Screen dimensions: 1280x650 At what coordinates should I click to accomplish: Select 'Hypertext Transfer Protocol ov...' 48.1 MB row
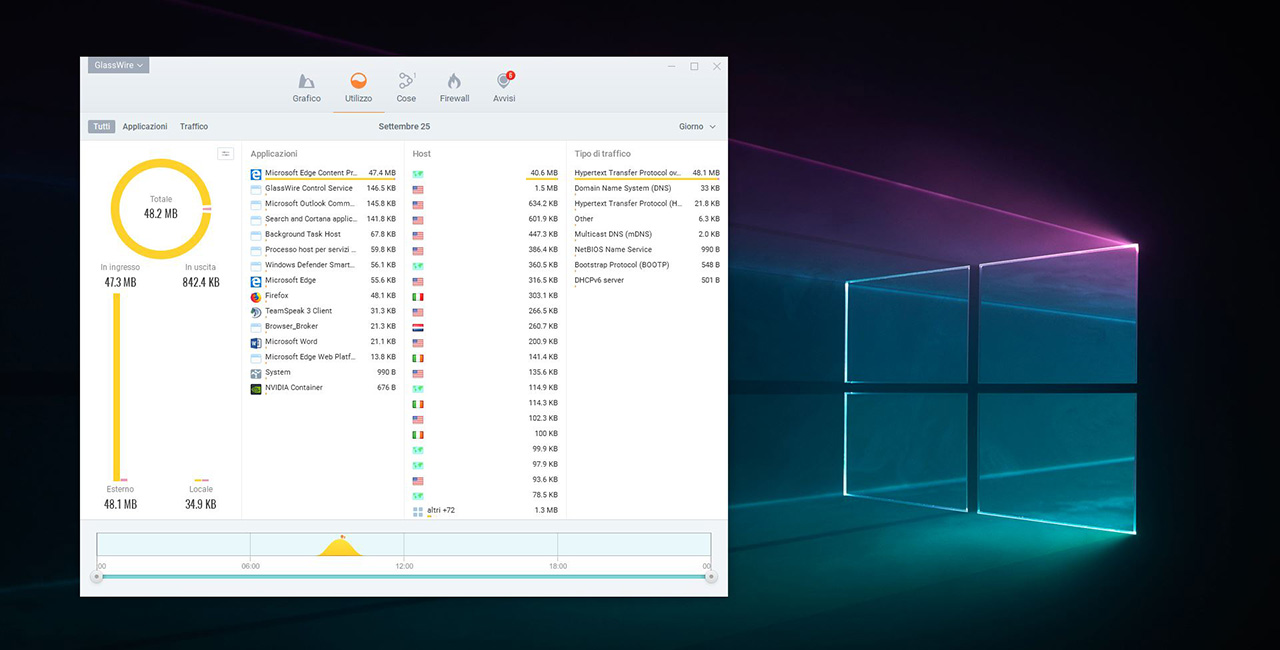click(x=646, y=173)
